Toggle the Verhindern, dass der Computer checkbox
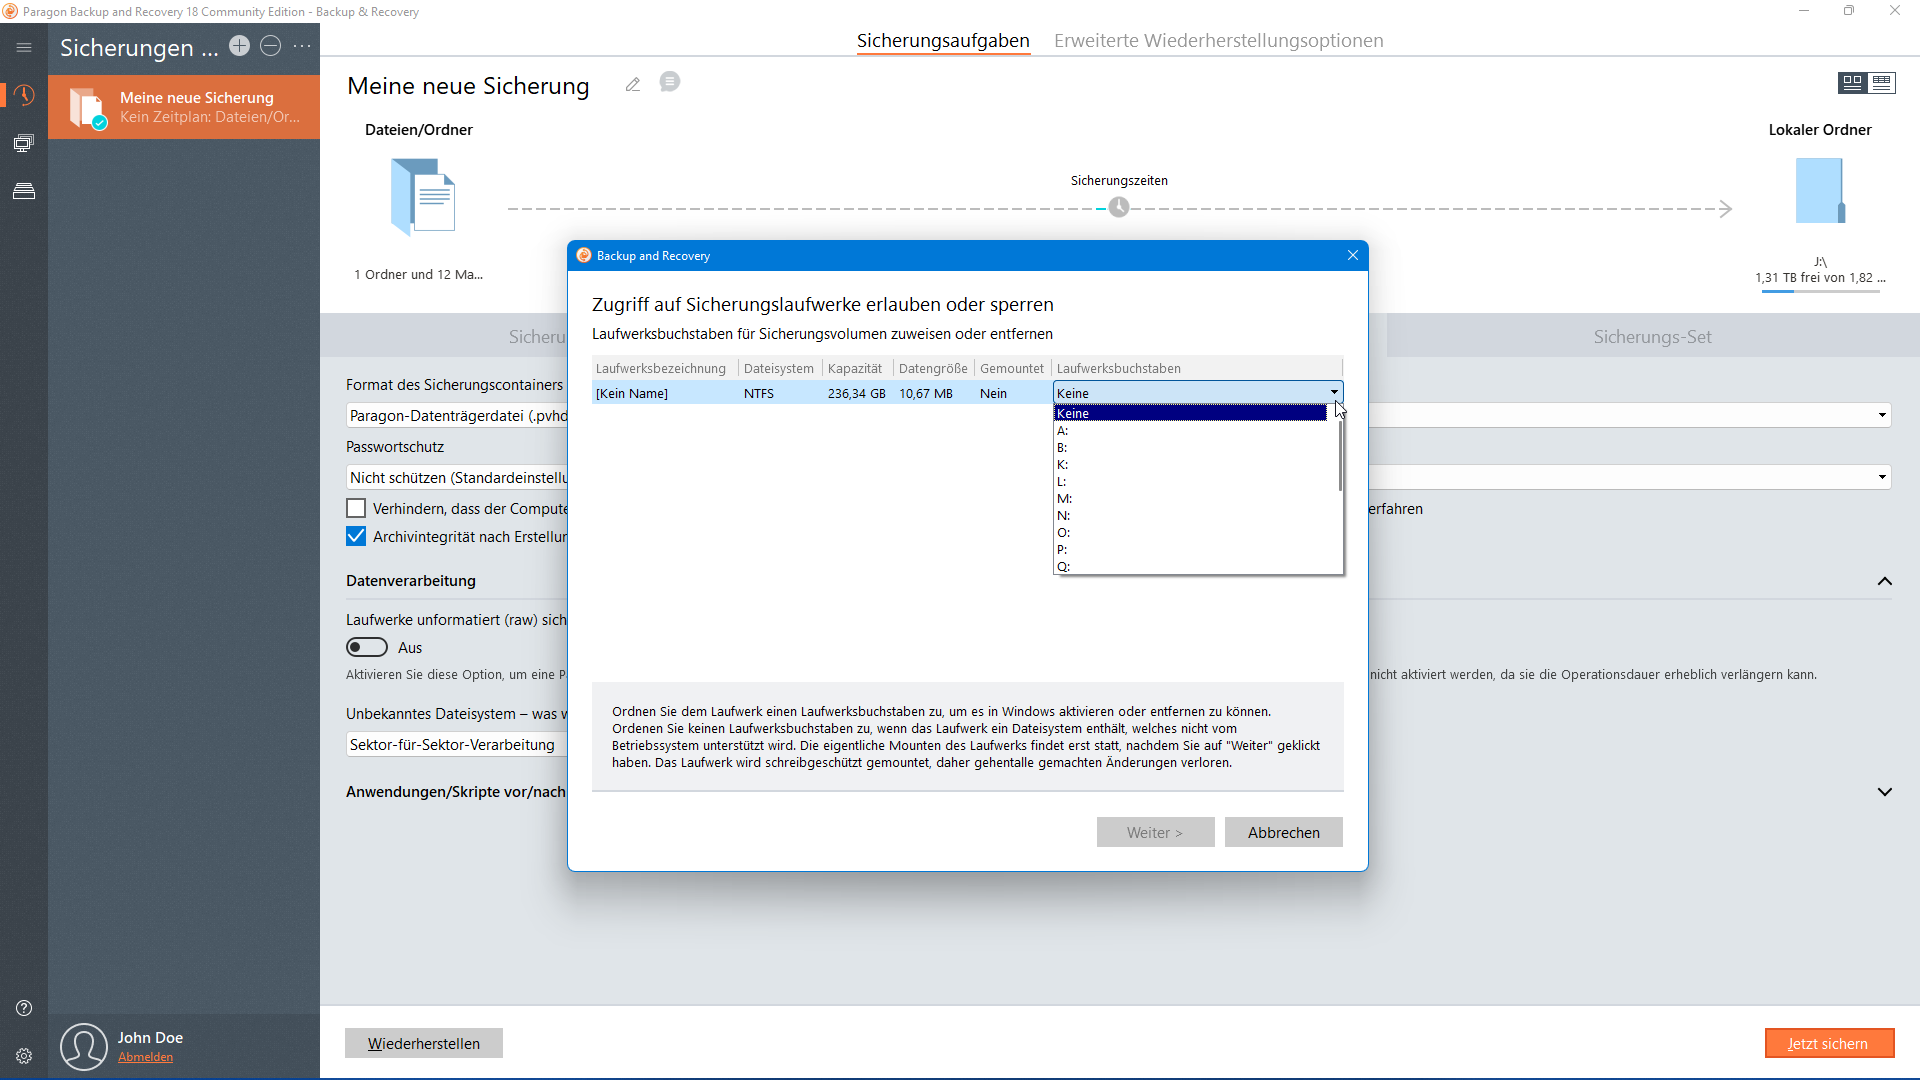The image size is (1920, 1080). point(356,508)
